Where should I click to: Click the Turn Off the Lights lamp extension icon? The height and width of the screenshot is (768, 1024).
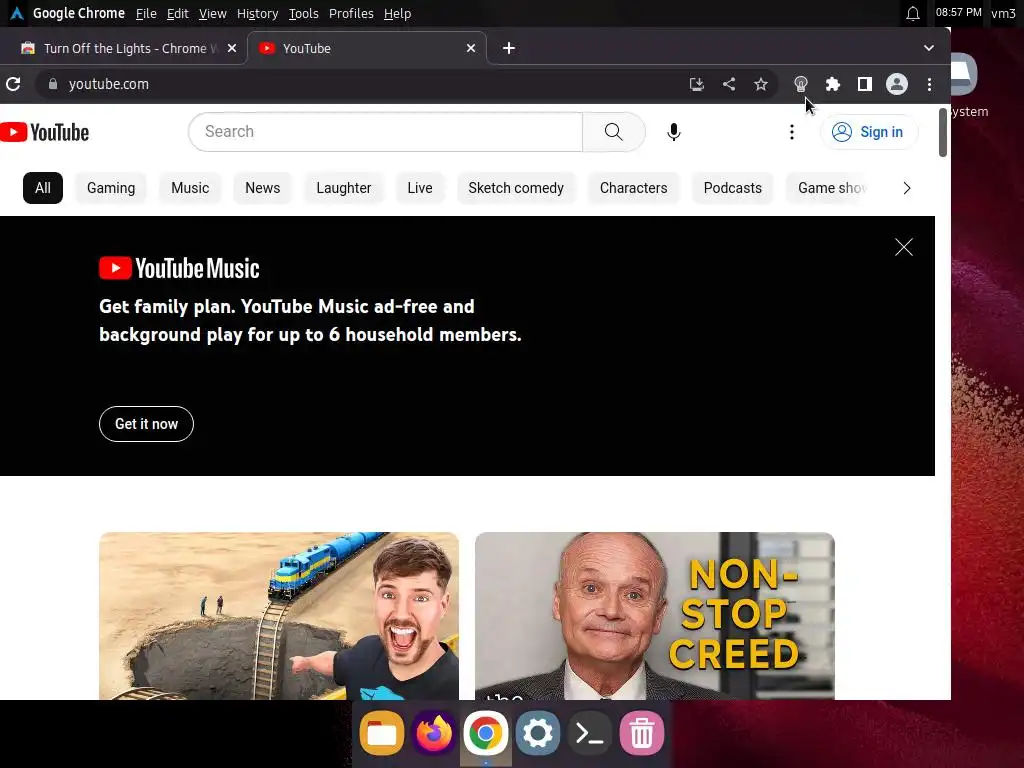[801, 84]
